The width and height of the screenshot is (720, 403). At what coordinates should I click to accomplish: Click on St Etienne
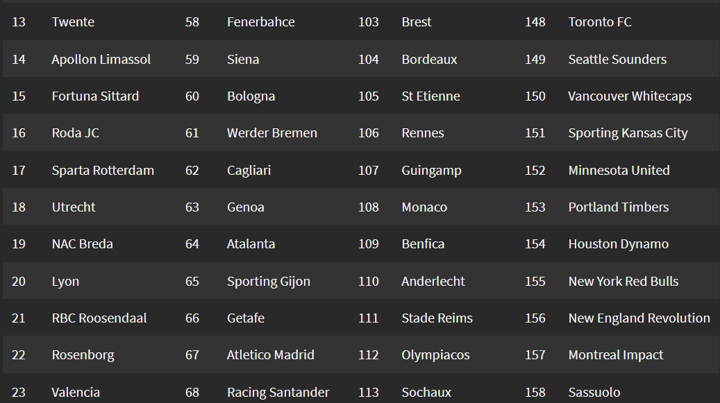point(431,96)
